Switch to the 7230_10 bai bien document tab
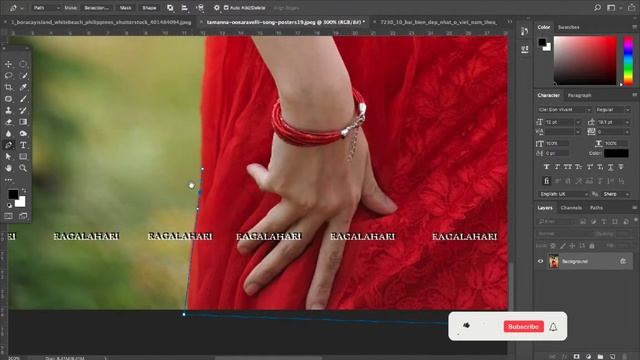This screenshot has height=360, width=640. (438, 22)
